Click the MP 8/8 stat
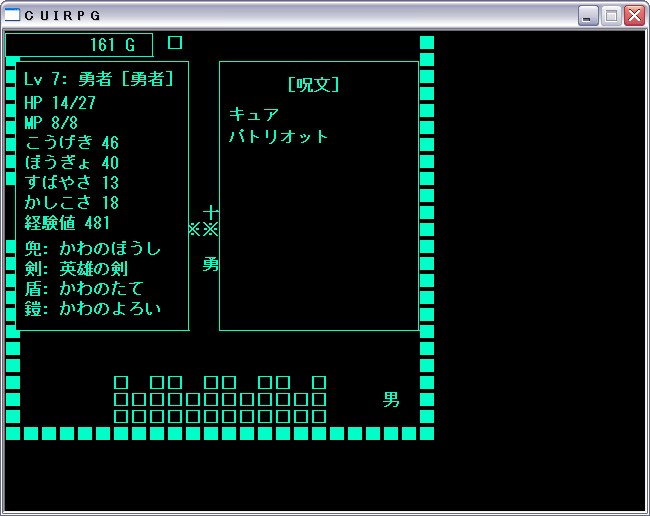The height and width of the screenshot is (516, 650). click(51, 122)
